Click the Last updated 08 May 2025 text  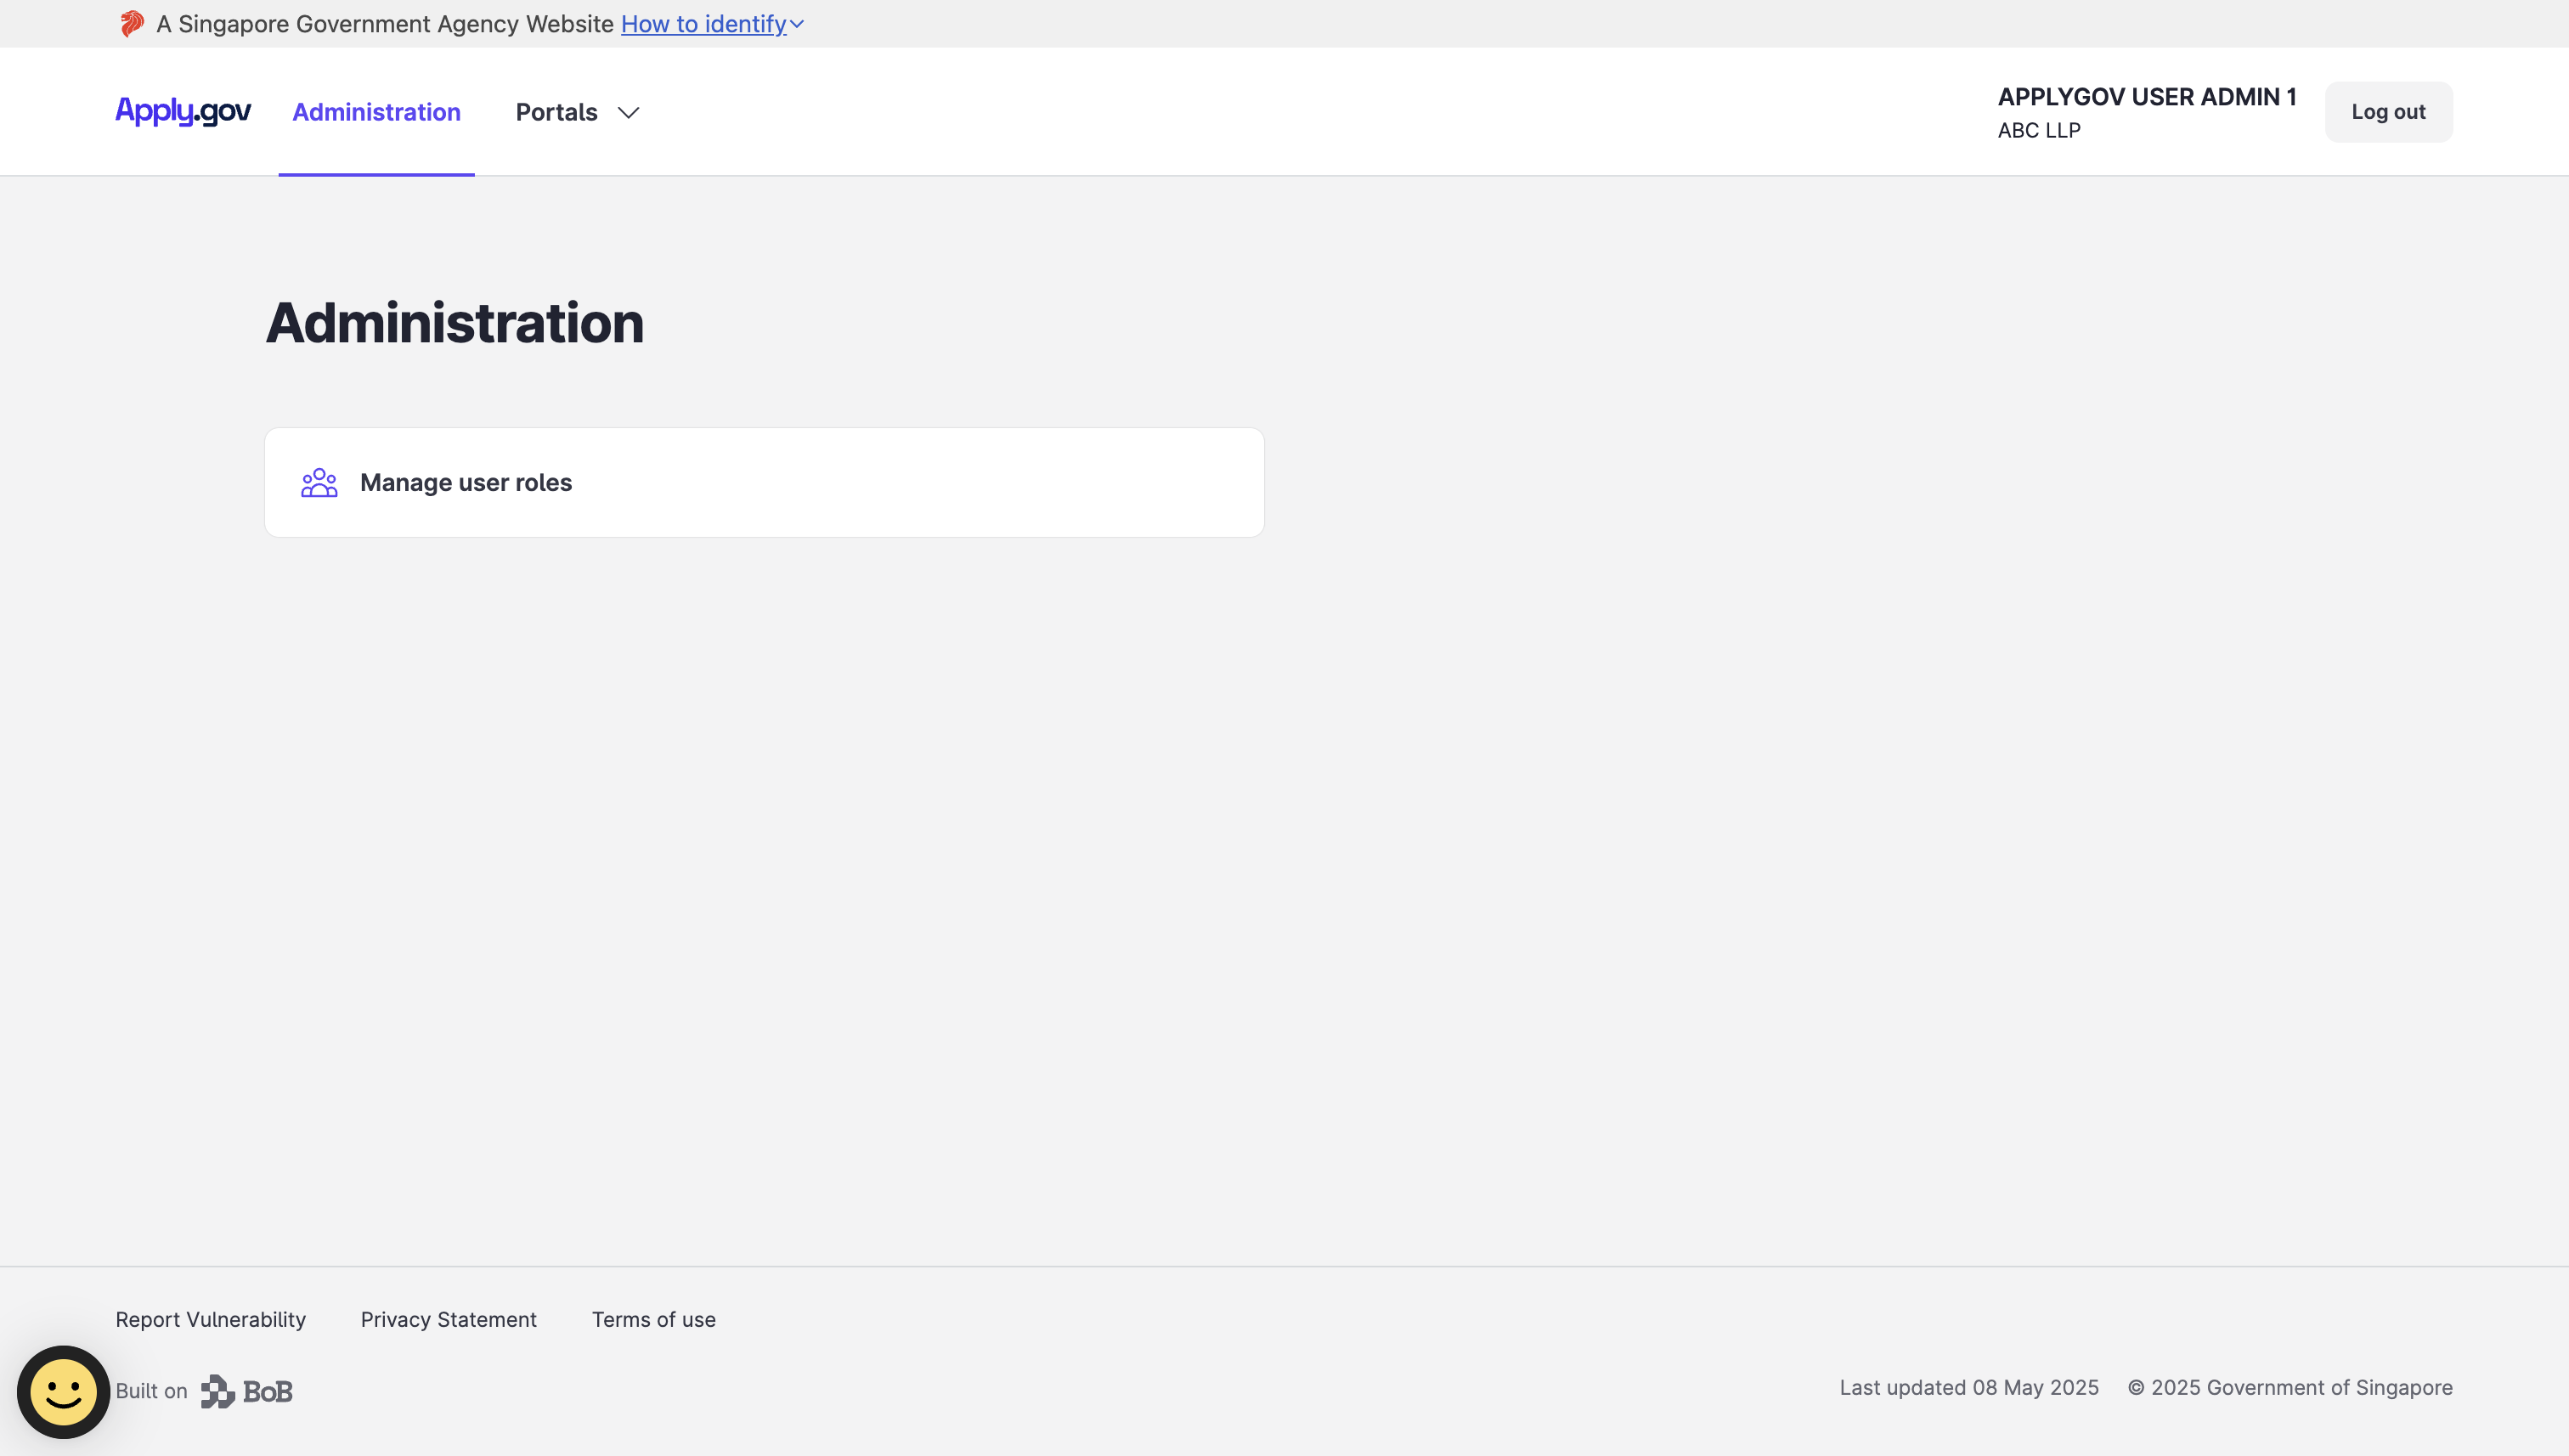point(1968,1387)
